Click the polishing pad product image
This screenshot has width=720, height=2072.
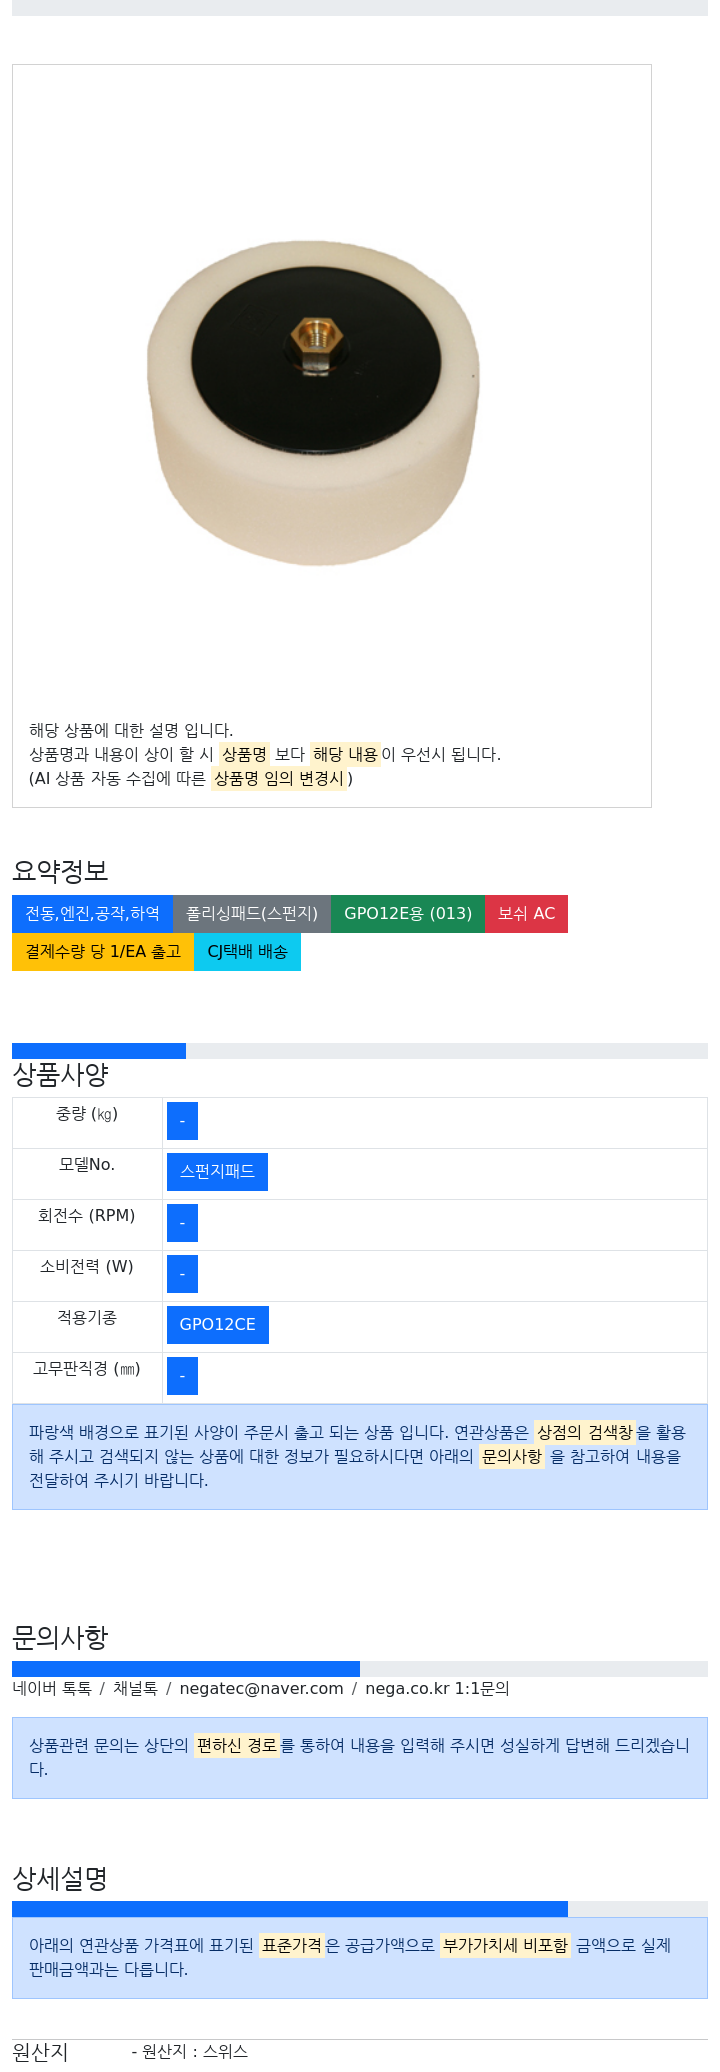[x=313, y=403]
